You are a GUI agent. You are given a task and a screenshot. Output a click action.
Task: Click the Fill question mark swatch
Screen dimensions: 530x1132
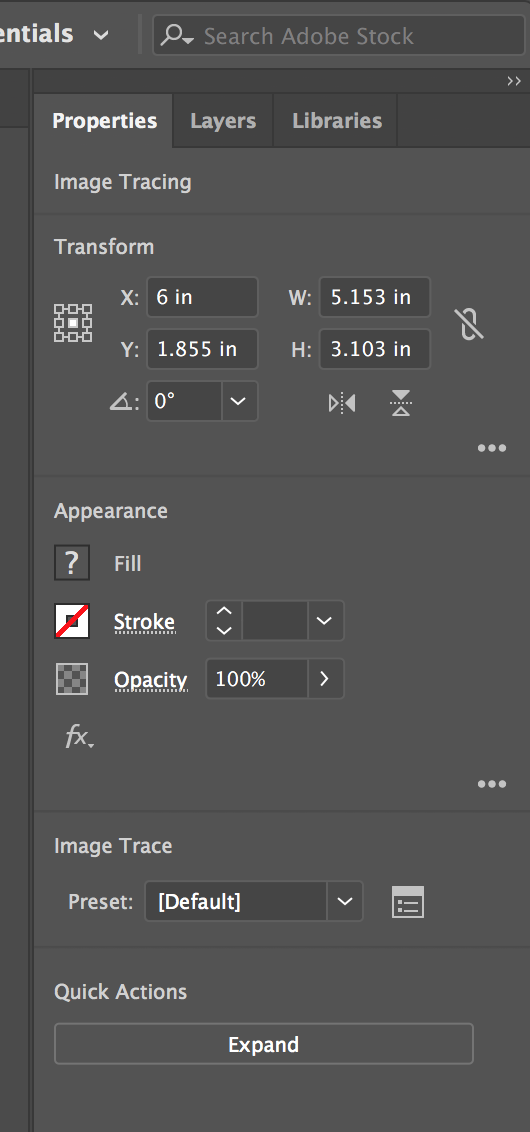(72, 563)
